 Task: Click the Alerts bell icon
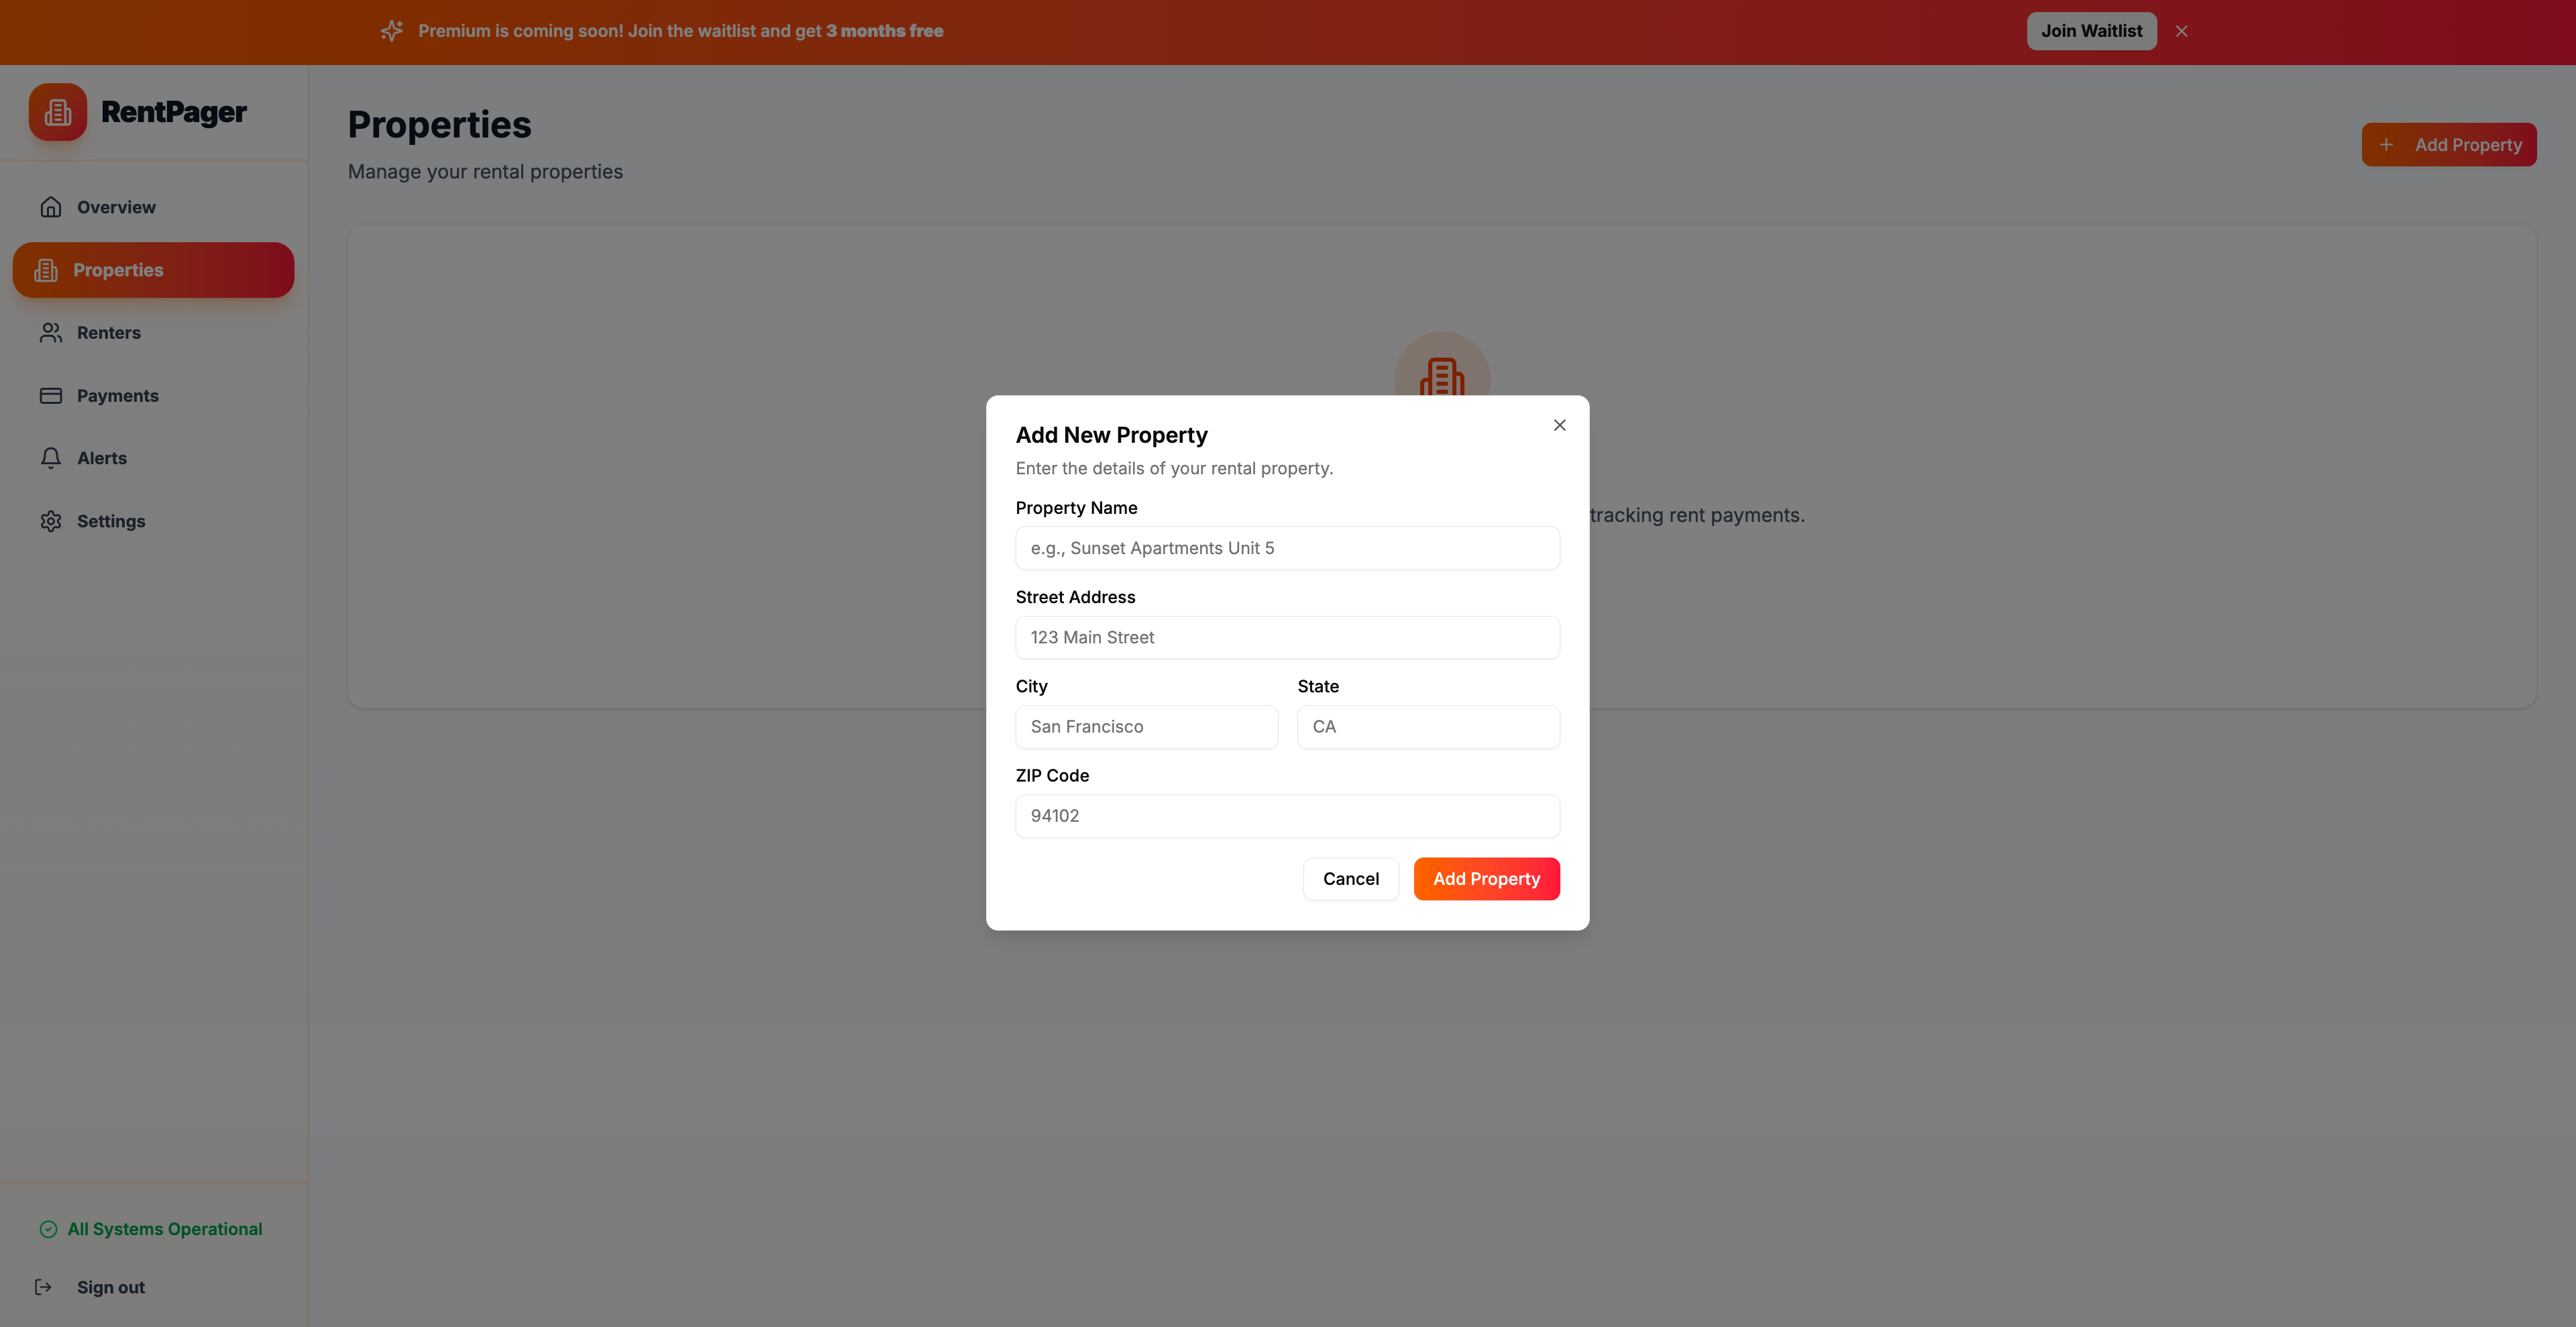pos(51,458)
